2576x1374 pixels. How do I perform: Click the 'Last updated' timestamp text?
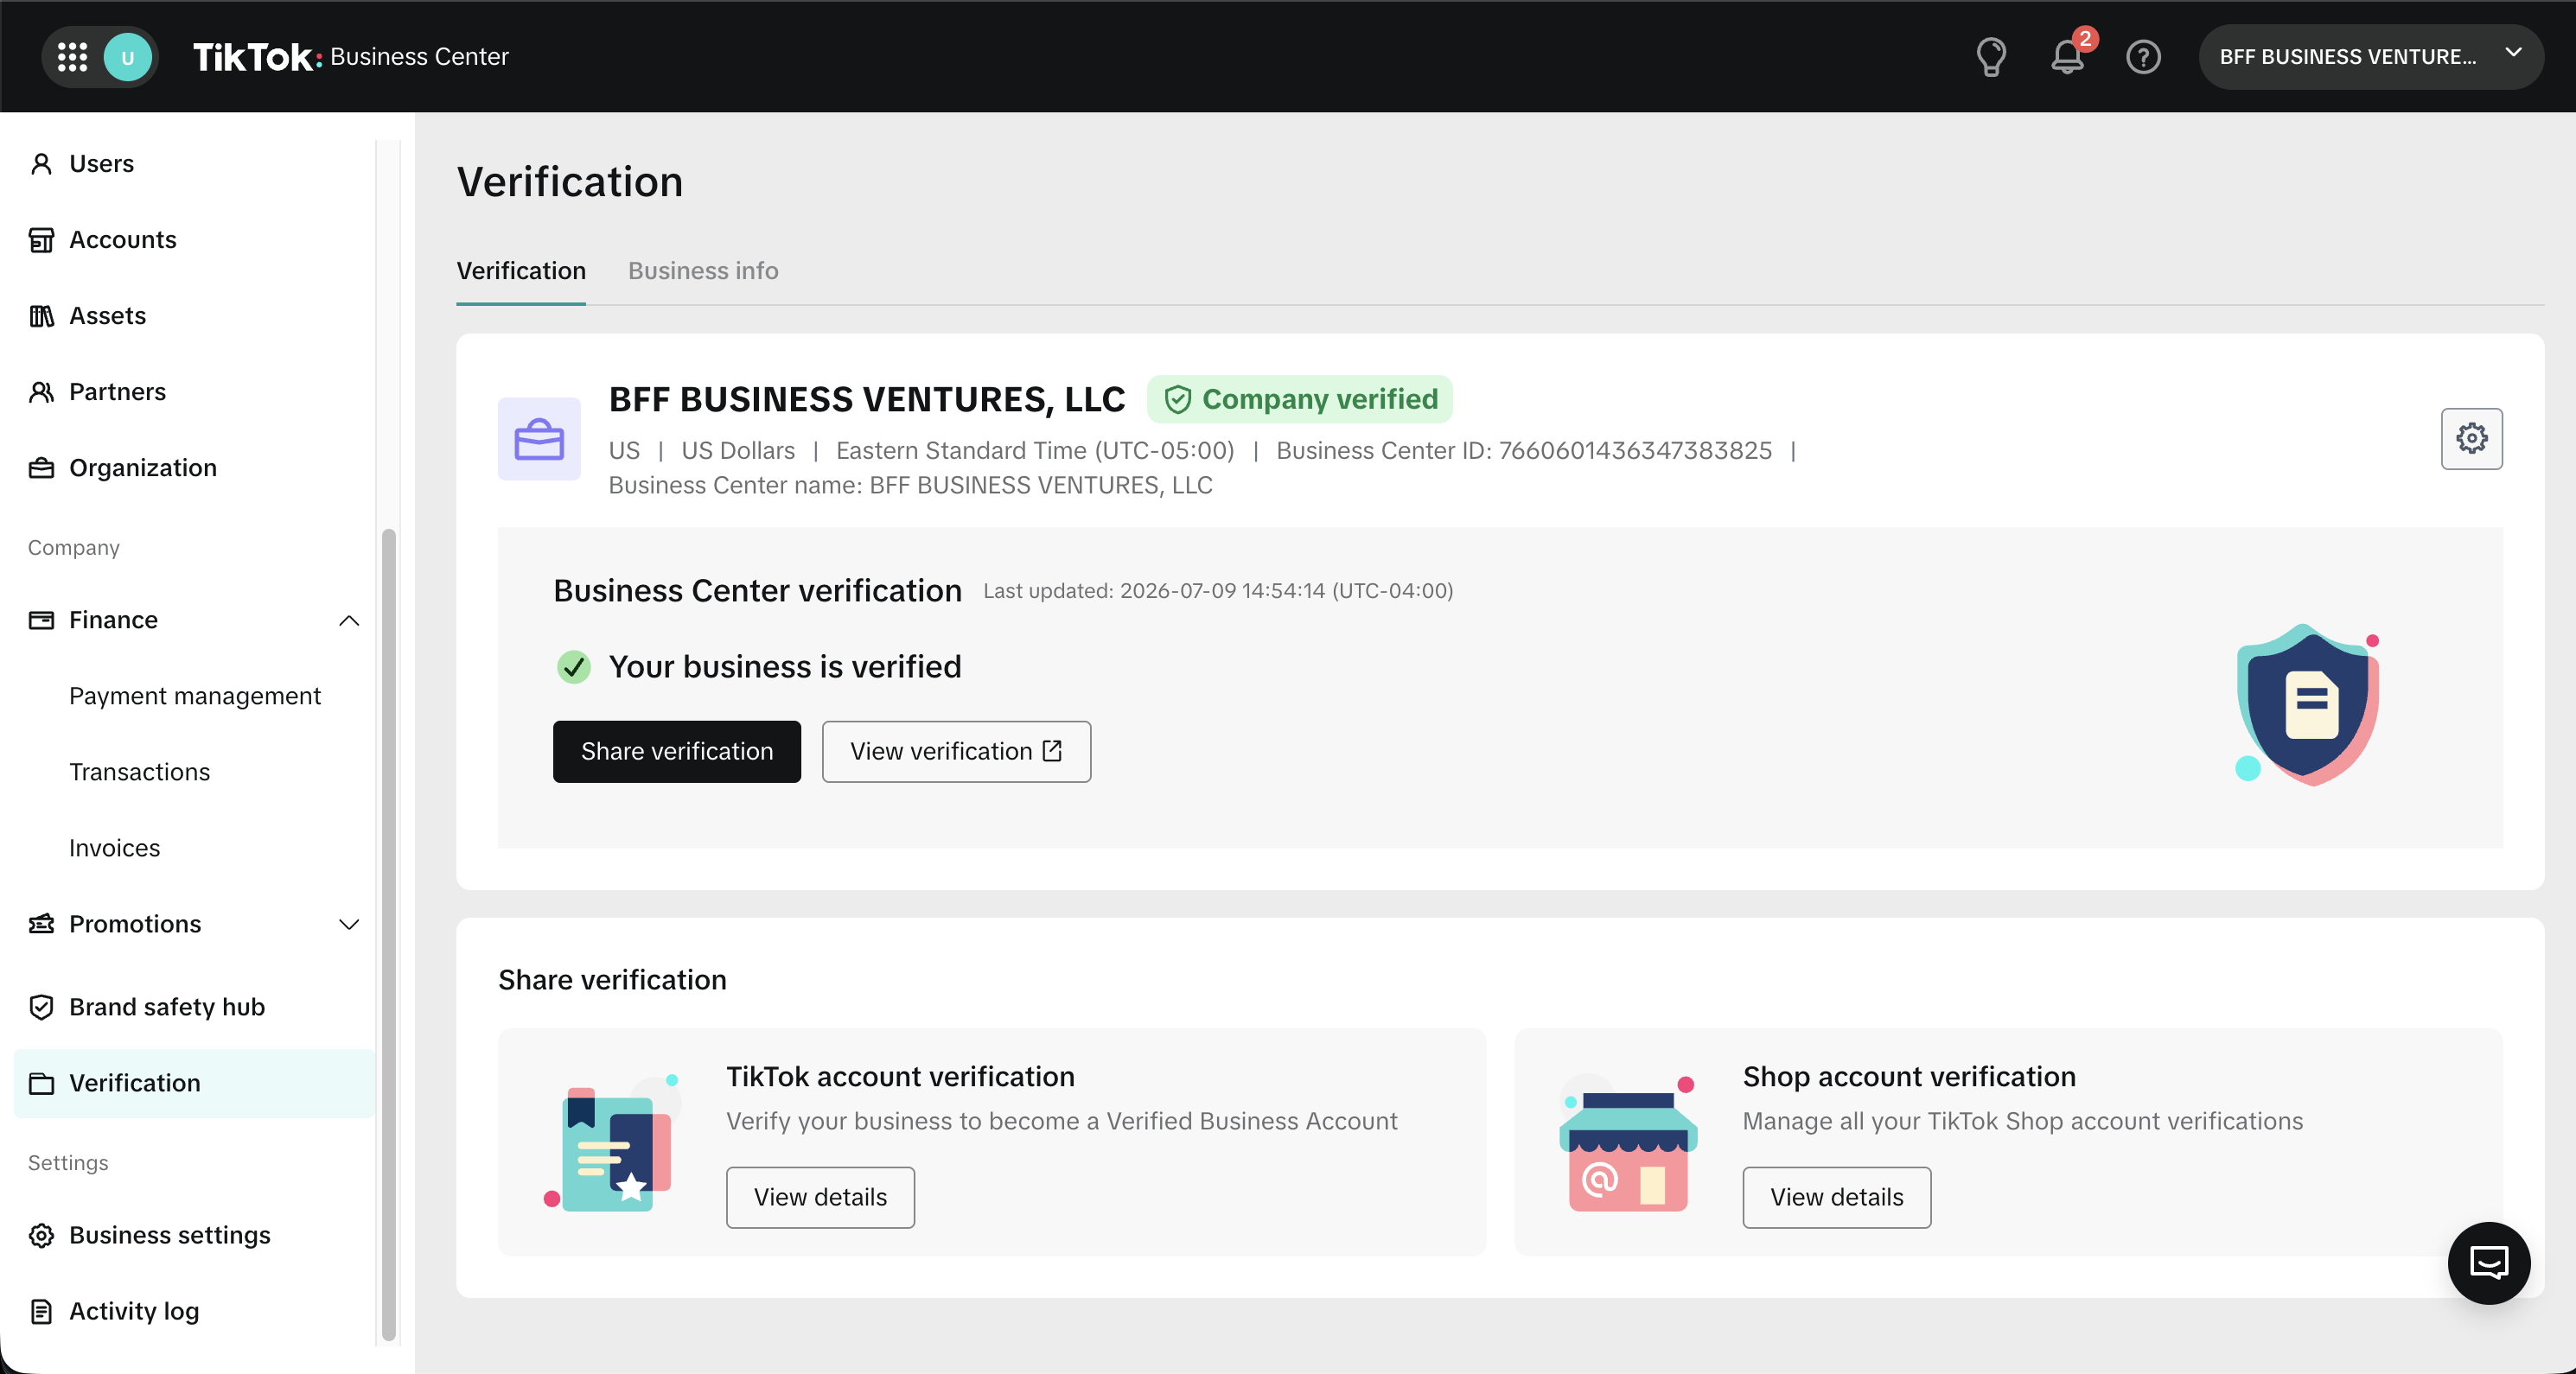click(1218, 591)
